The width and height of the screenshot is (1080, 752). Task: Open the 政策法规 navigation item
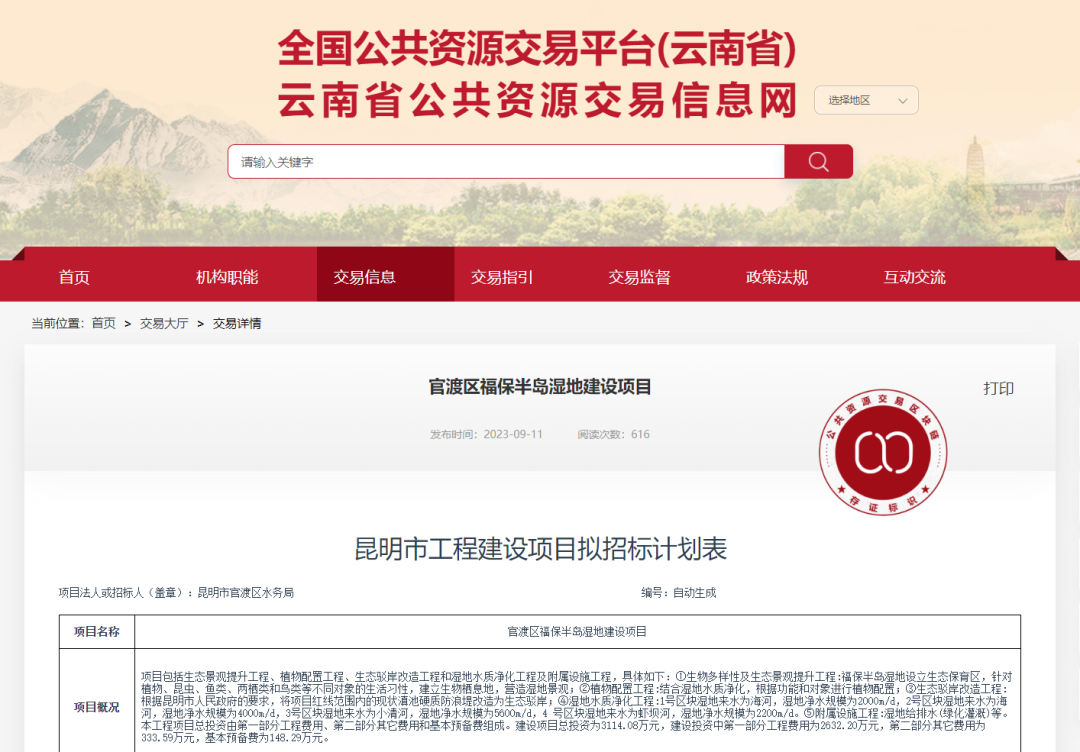click(777, 277)
